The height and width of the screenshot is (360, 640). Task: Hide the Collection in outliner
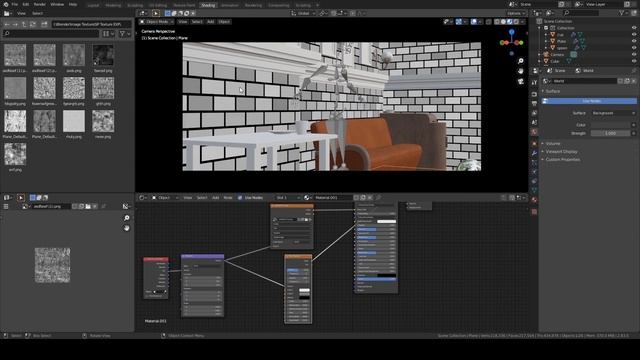634,28
